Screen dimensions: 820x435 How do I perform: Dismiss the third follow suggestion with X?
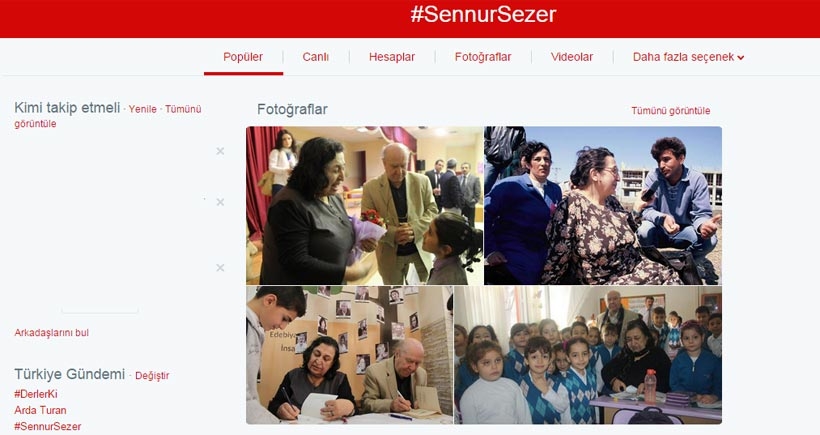pos(220,268)
